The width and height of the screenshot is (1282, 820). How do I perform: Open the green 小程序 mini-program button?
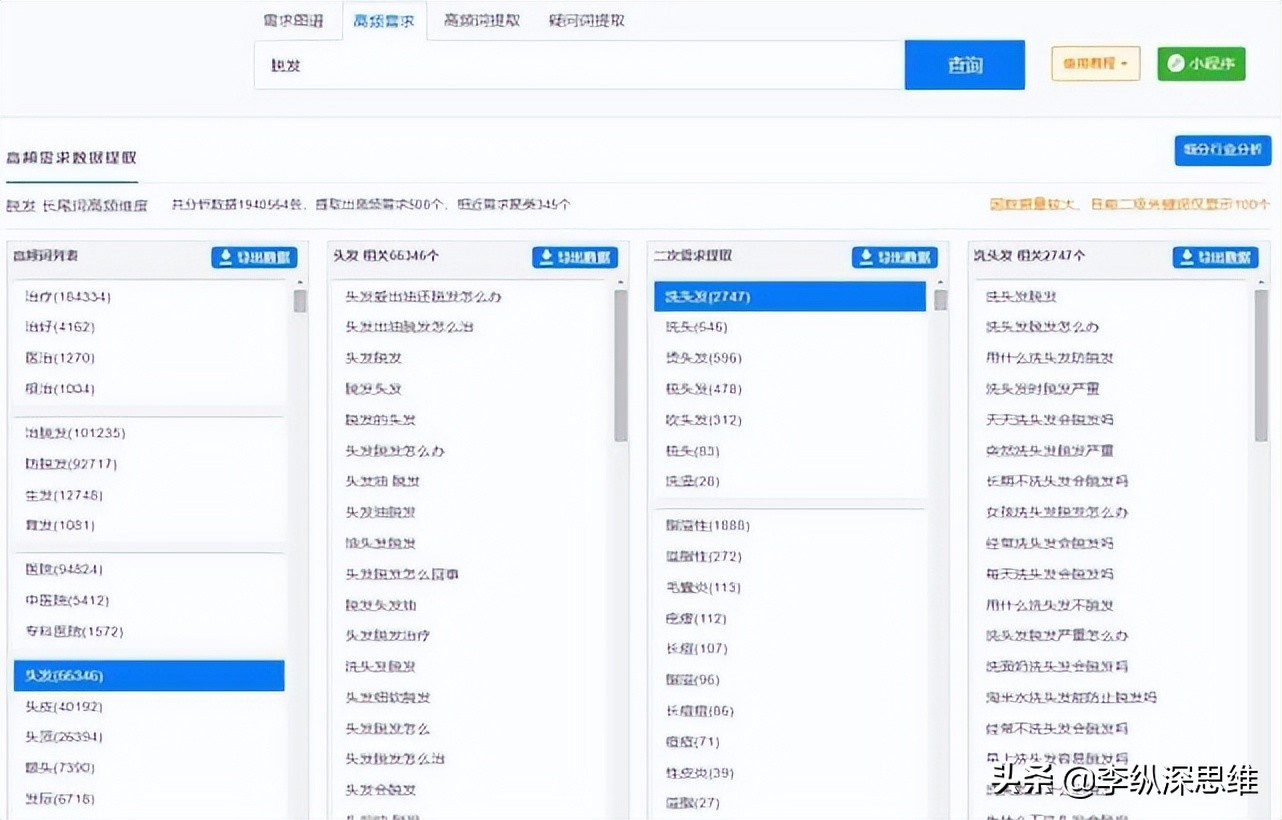click(1200, 62)
